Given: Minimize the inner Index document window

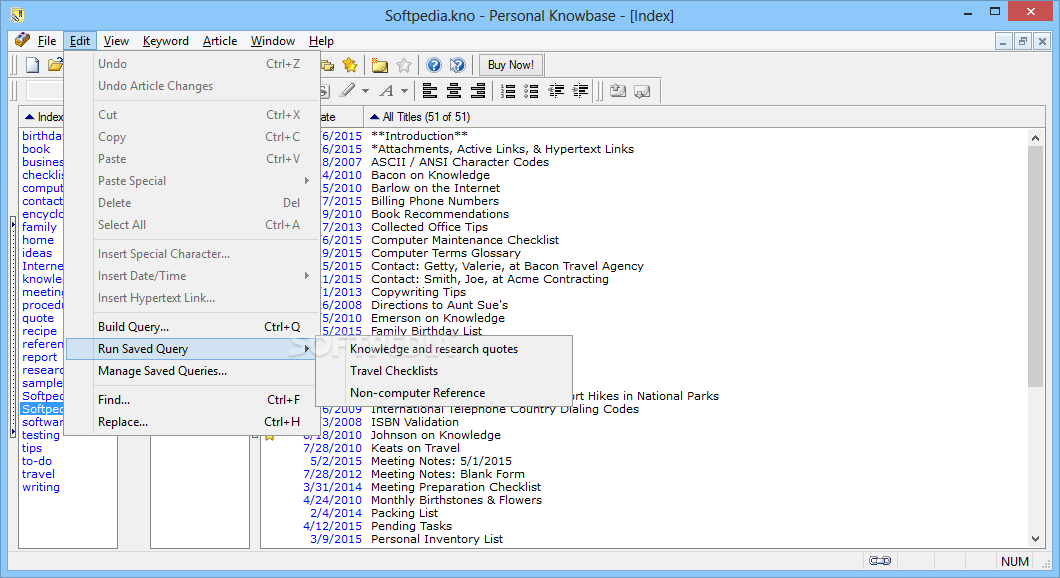Looking at the screenshot, I should tap(1003, 41).
